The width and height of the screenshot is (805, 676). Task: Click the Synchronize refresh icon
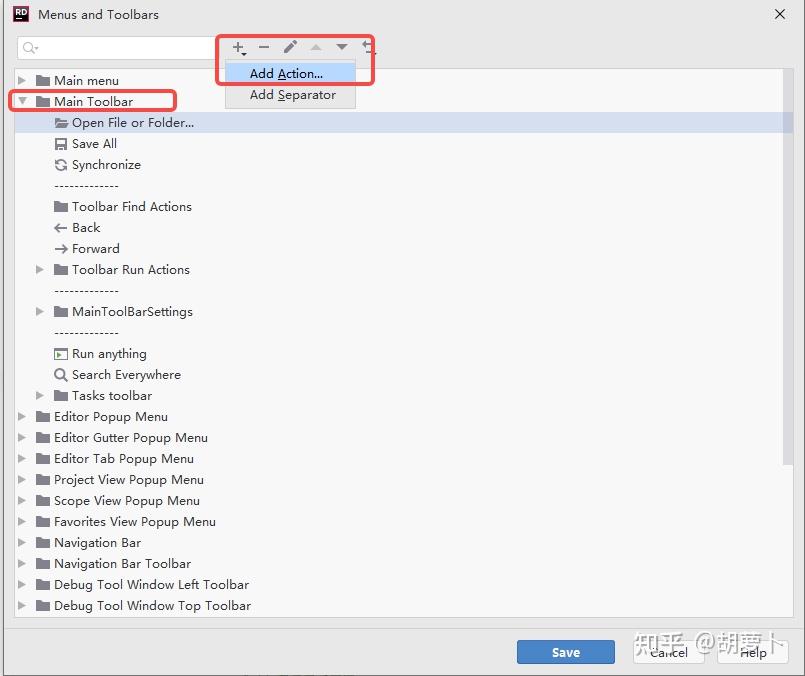[x=60, y=164]
